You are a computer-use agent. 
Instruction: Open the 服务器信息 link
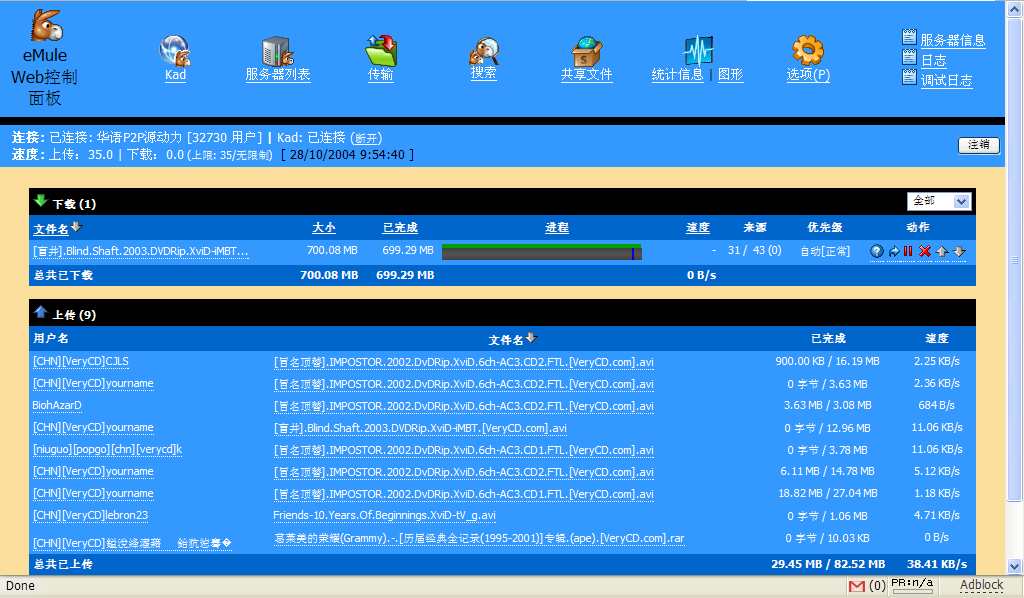click(x=952, y=40)
